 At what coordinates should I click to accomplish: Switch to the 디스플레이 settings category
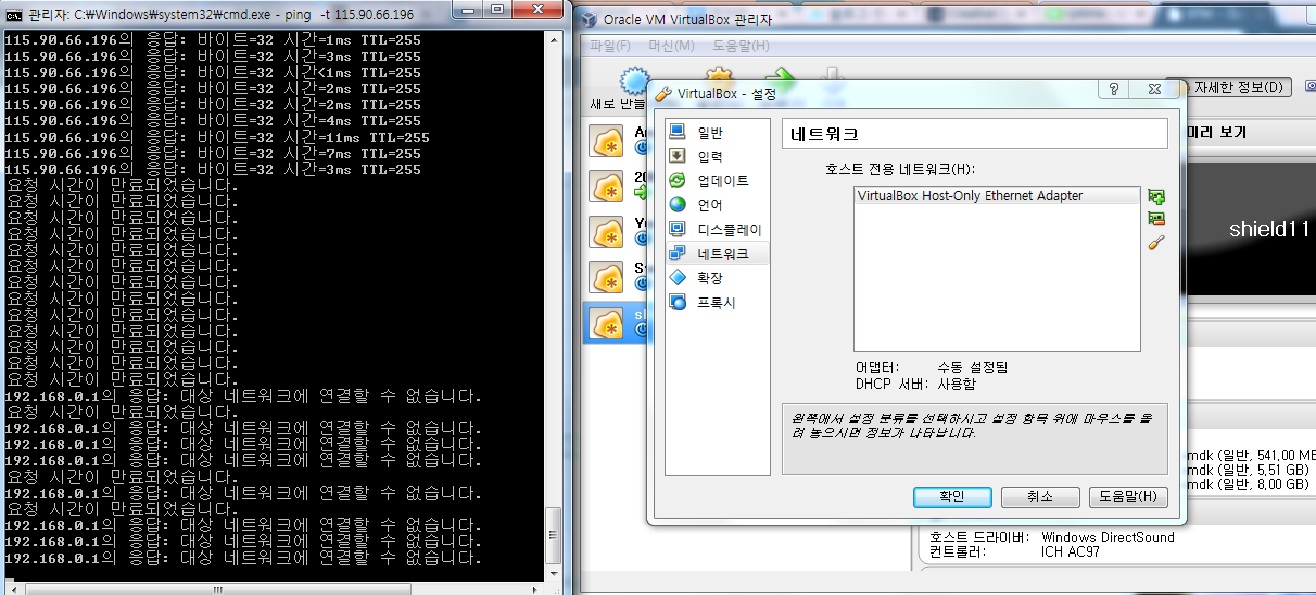click(x=718, y=229)
